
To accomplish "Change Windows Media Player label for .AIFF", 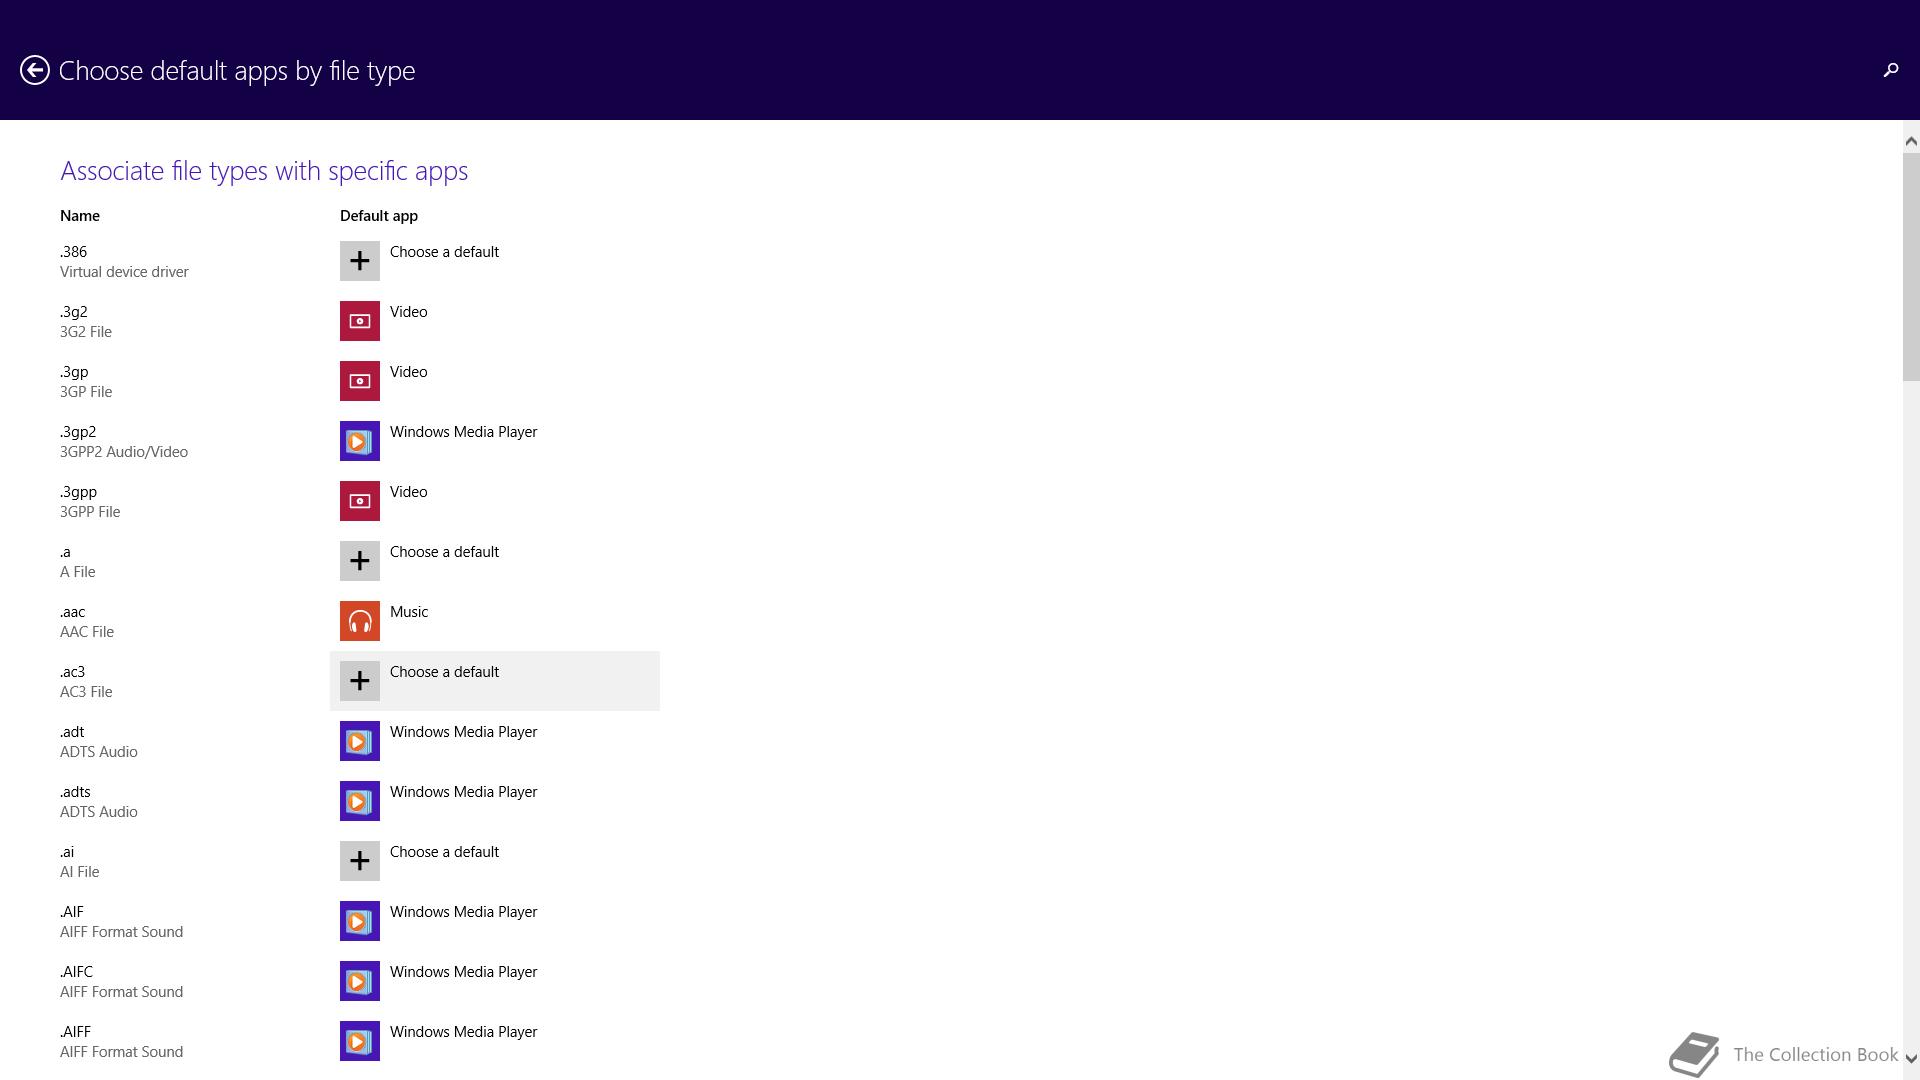I will coord(463,1032).
